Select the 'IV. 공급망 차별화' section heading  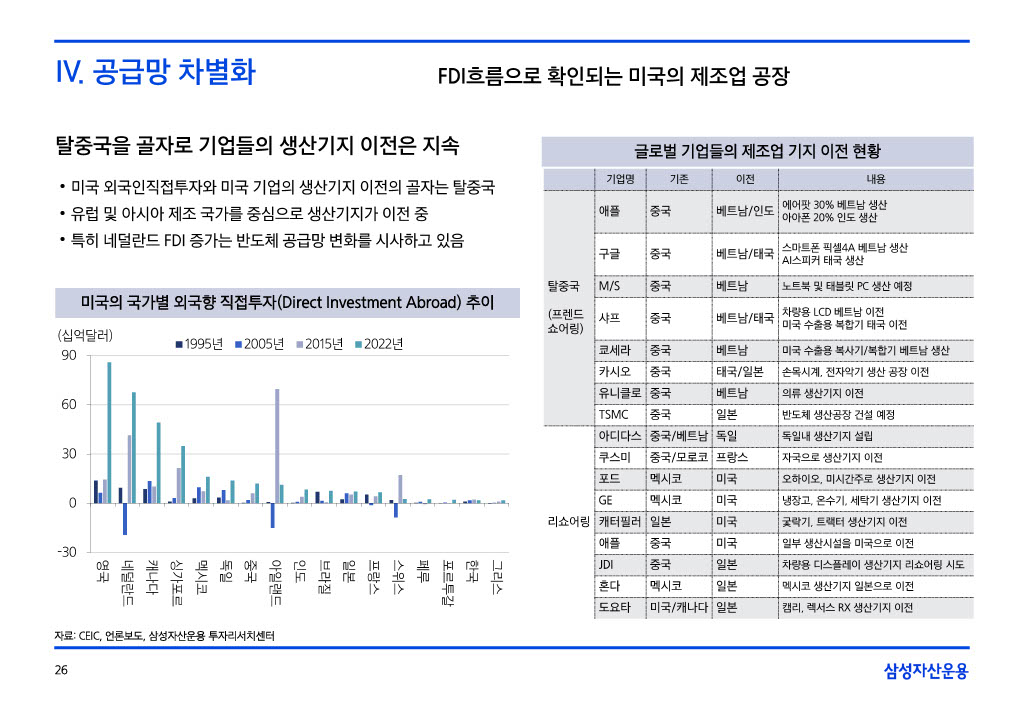pyautogui.click(x=155, y=73)
